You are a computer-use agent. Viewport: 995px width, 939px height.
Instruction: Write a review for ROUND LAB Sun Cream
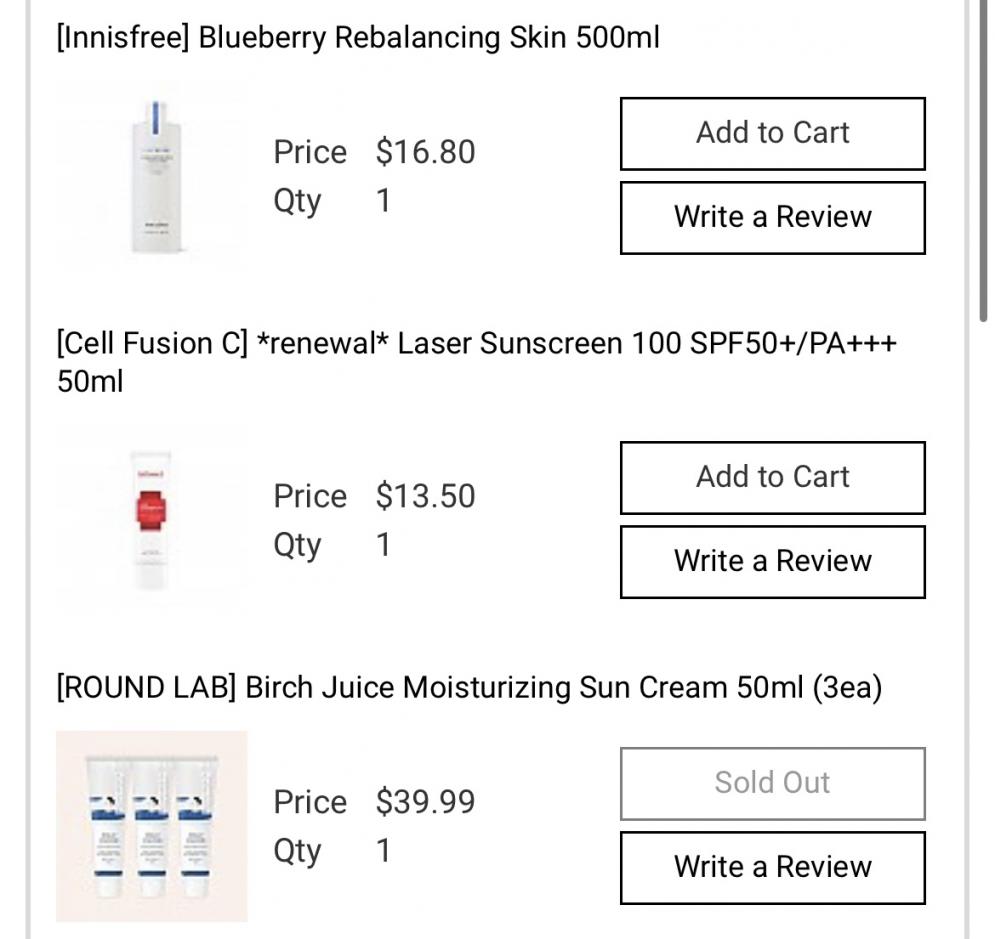point(772,867)
